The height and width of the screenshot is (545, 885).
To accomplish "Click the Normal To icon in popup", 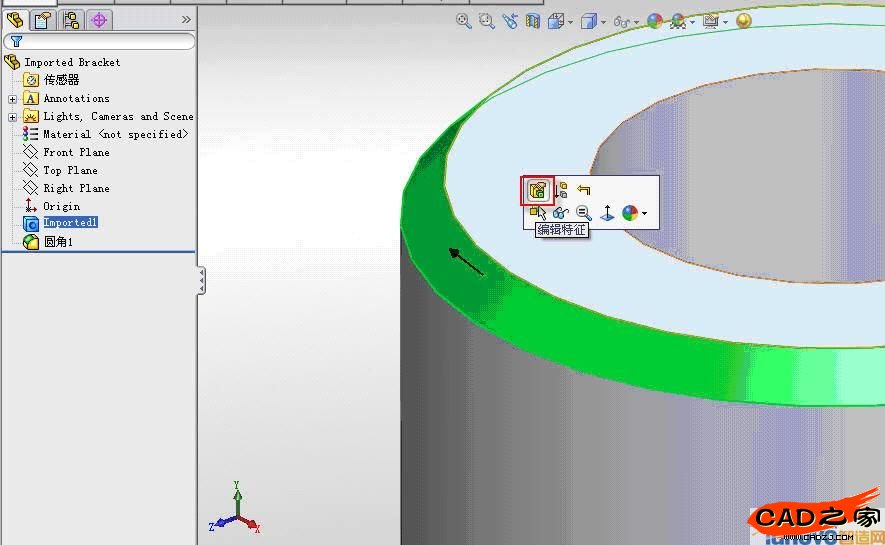I will [x=607, y=213].
